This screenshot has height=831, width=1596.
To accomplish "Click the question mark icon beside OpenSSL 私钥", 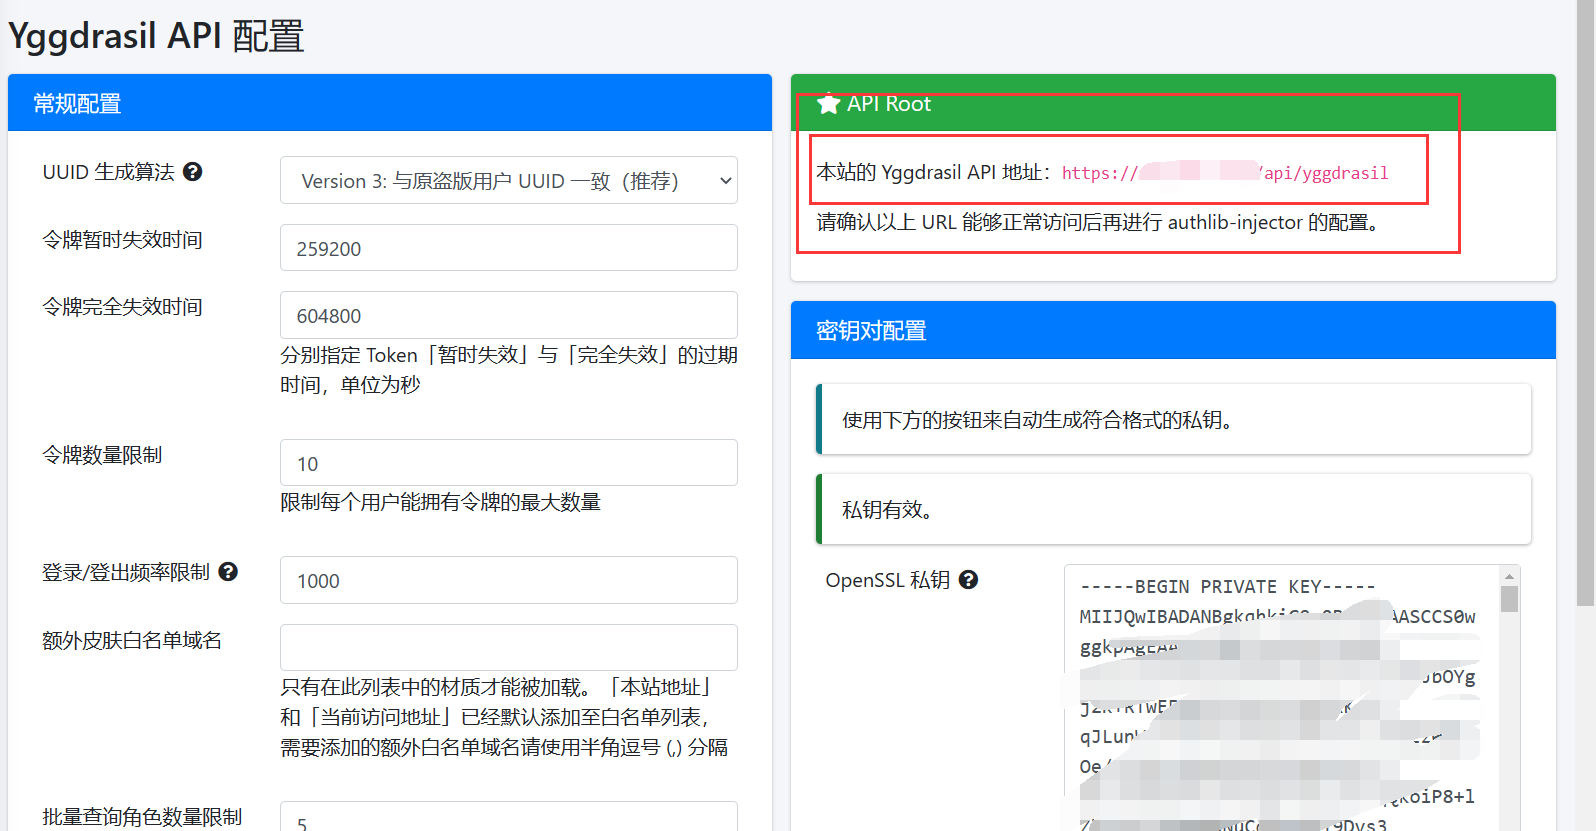I will pos(968,580).
